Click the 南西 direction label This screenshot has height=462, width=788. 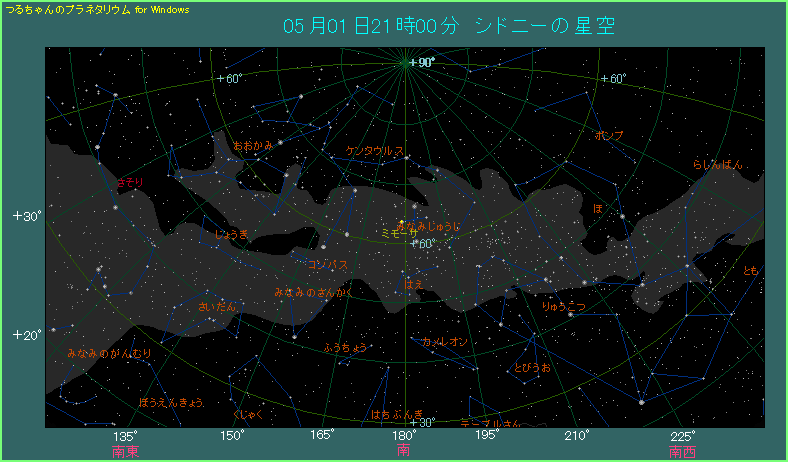[683, 452]
